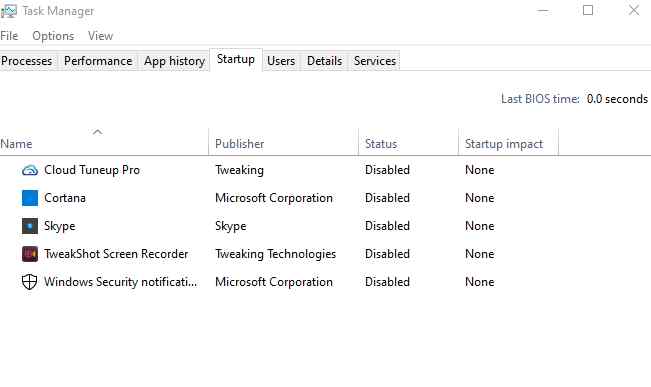The height and width of the screenshot is (387, 651).
Task: Click None impact for Cortana
Action: (x=480, y=198)
